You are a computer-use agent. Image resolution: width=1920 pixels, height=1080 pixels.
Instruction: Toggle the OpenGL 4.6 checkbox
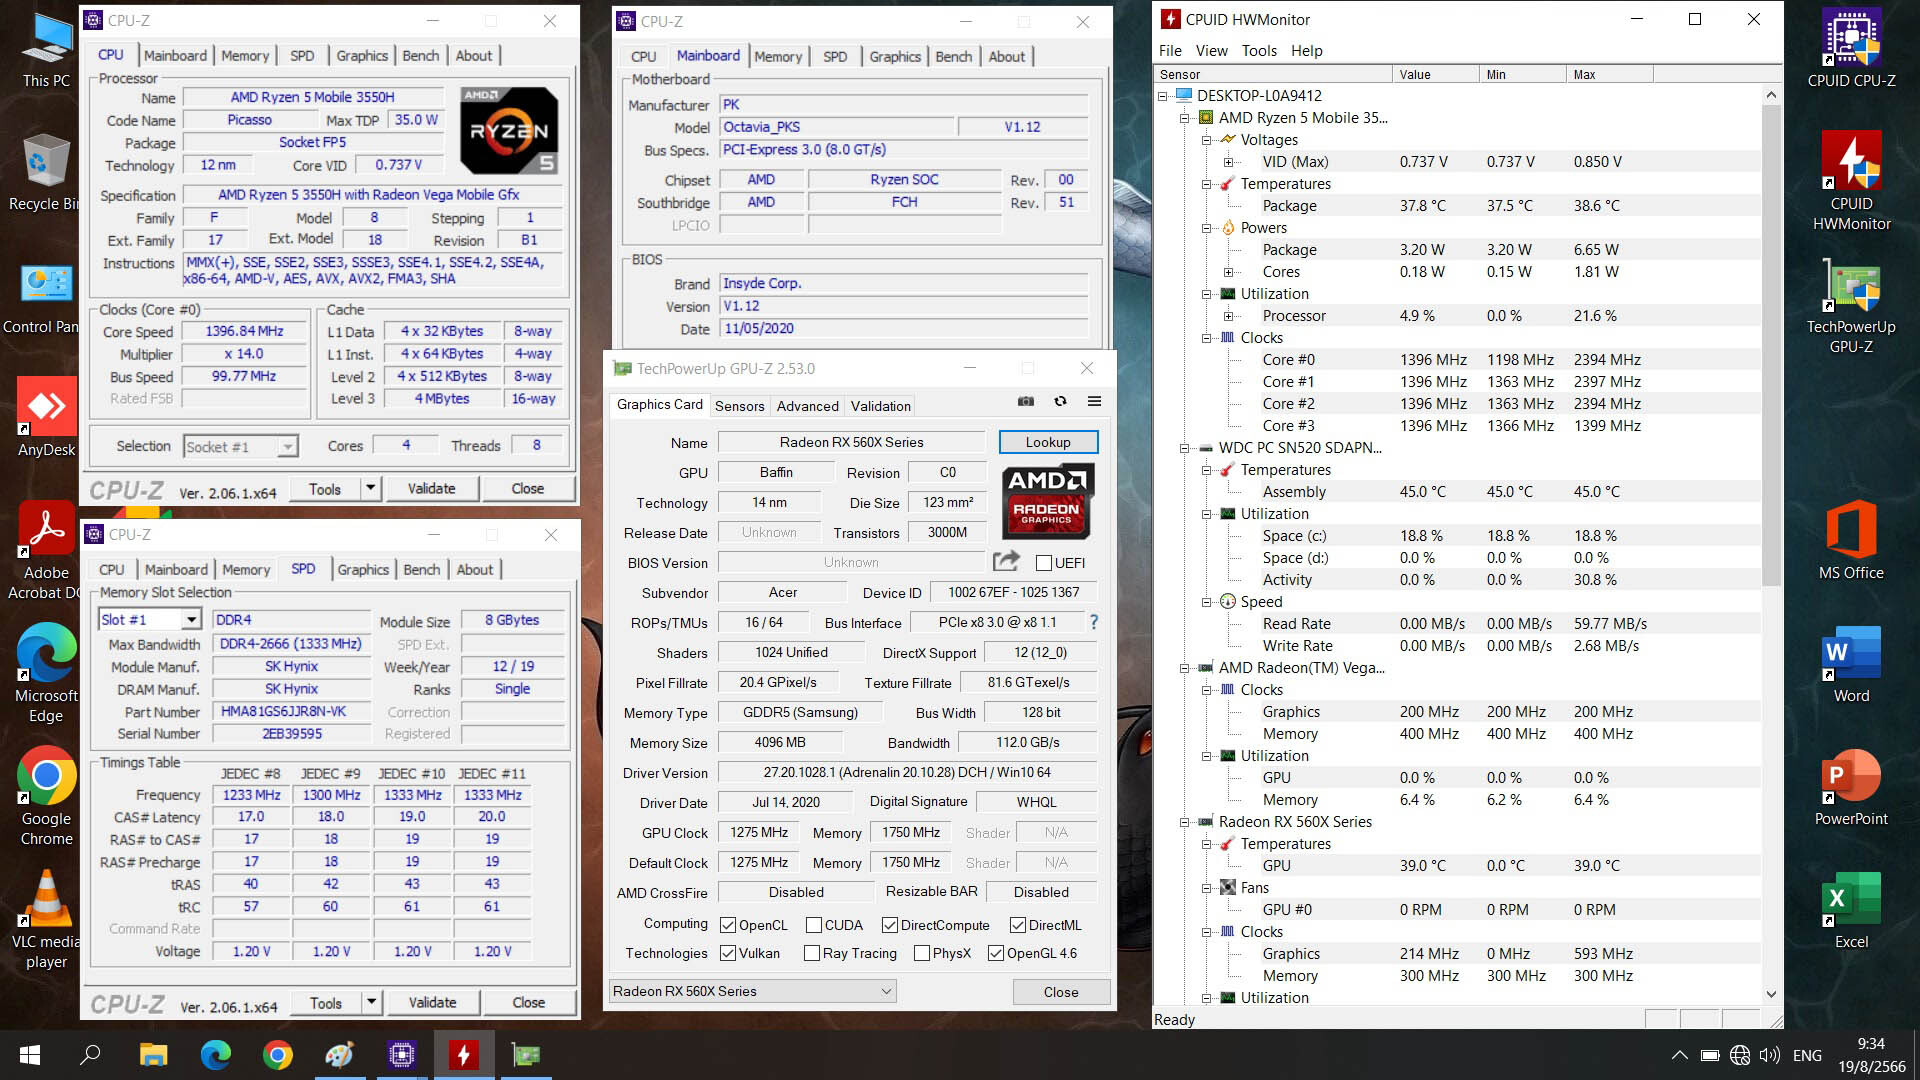tap(996, 953)
